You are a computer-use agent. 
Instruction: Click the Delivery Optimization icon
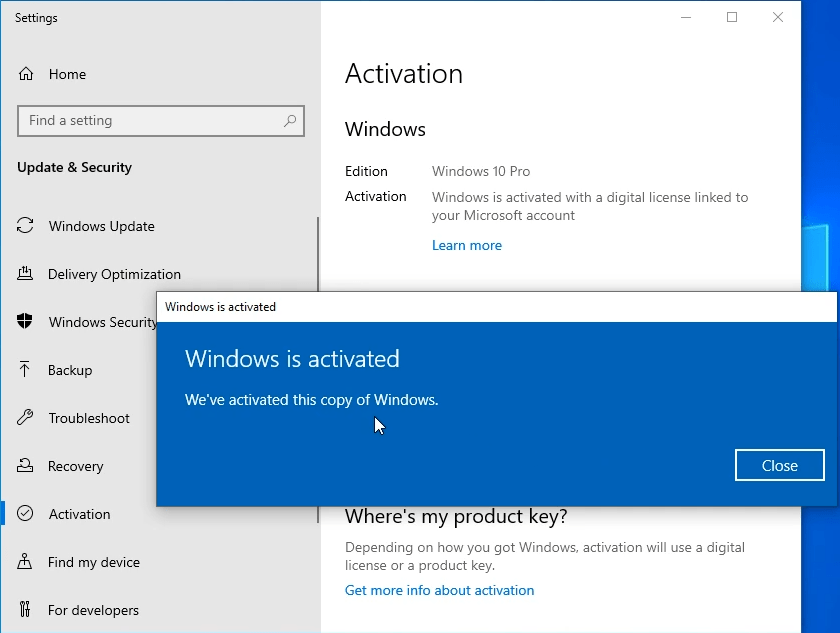tap(25, 274)
